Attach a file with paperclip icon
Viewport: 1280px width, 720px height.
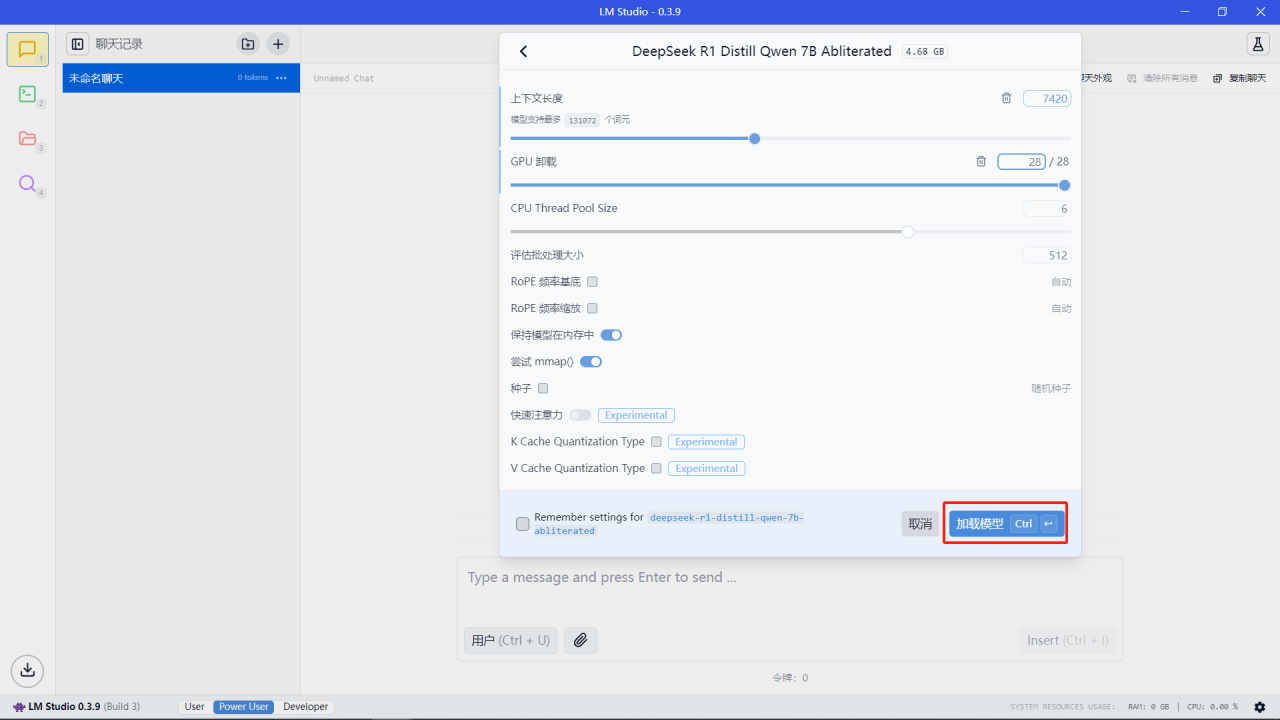580,640
